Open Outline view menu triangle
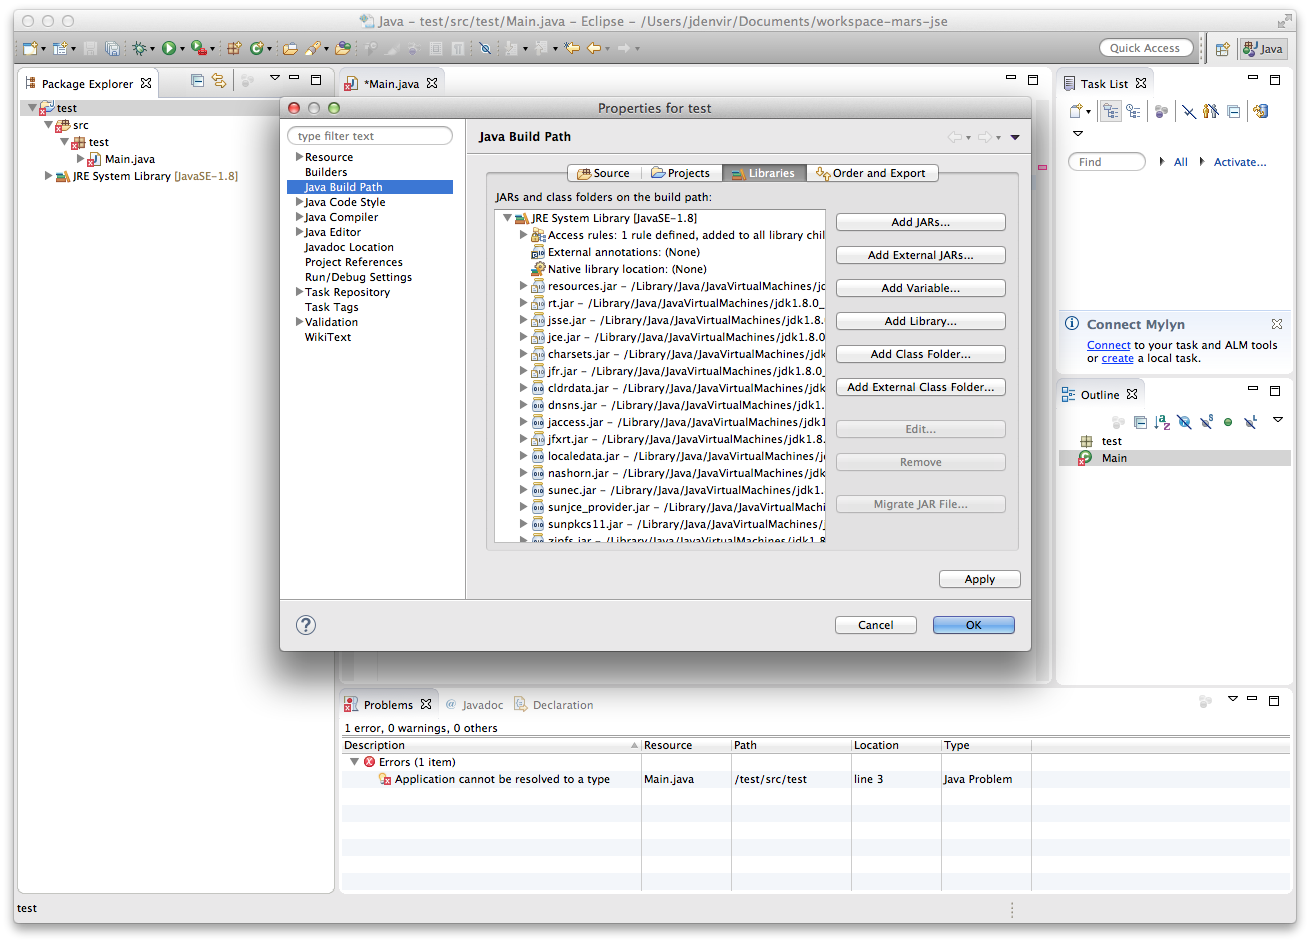Screen dimensions: 1310x943 coord(1278,419)
